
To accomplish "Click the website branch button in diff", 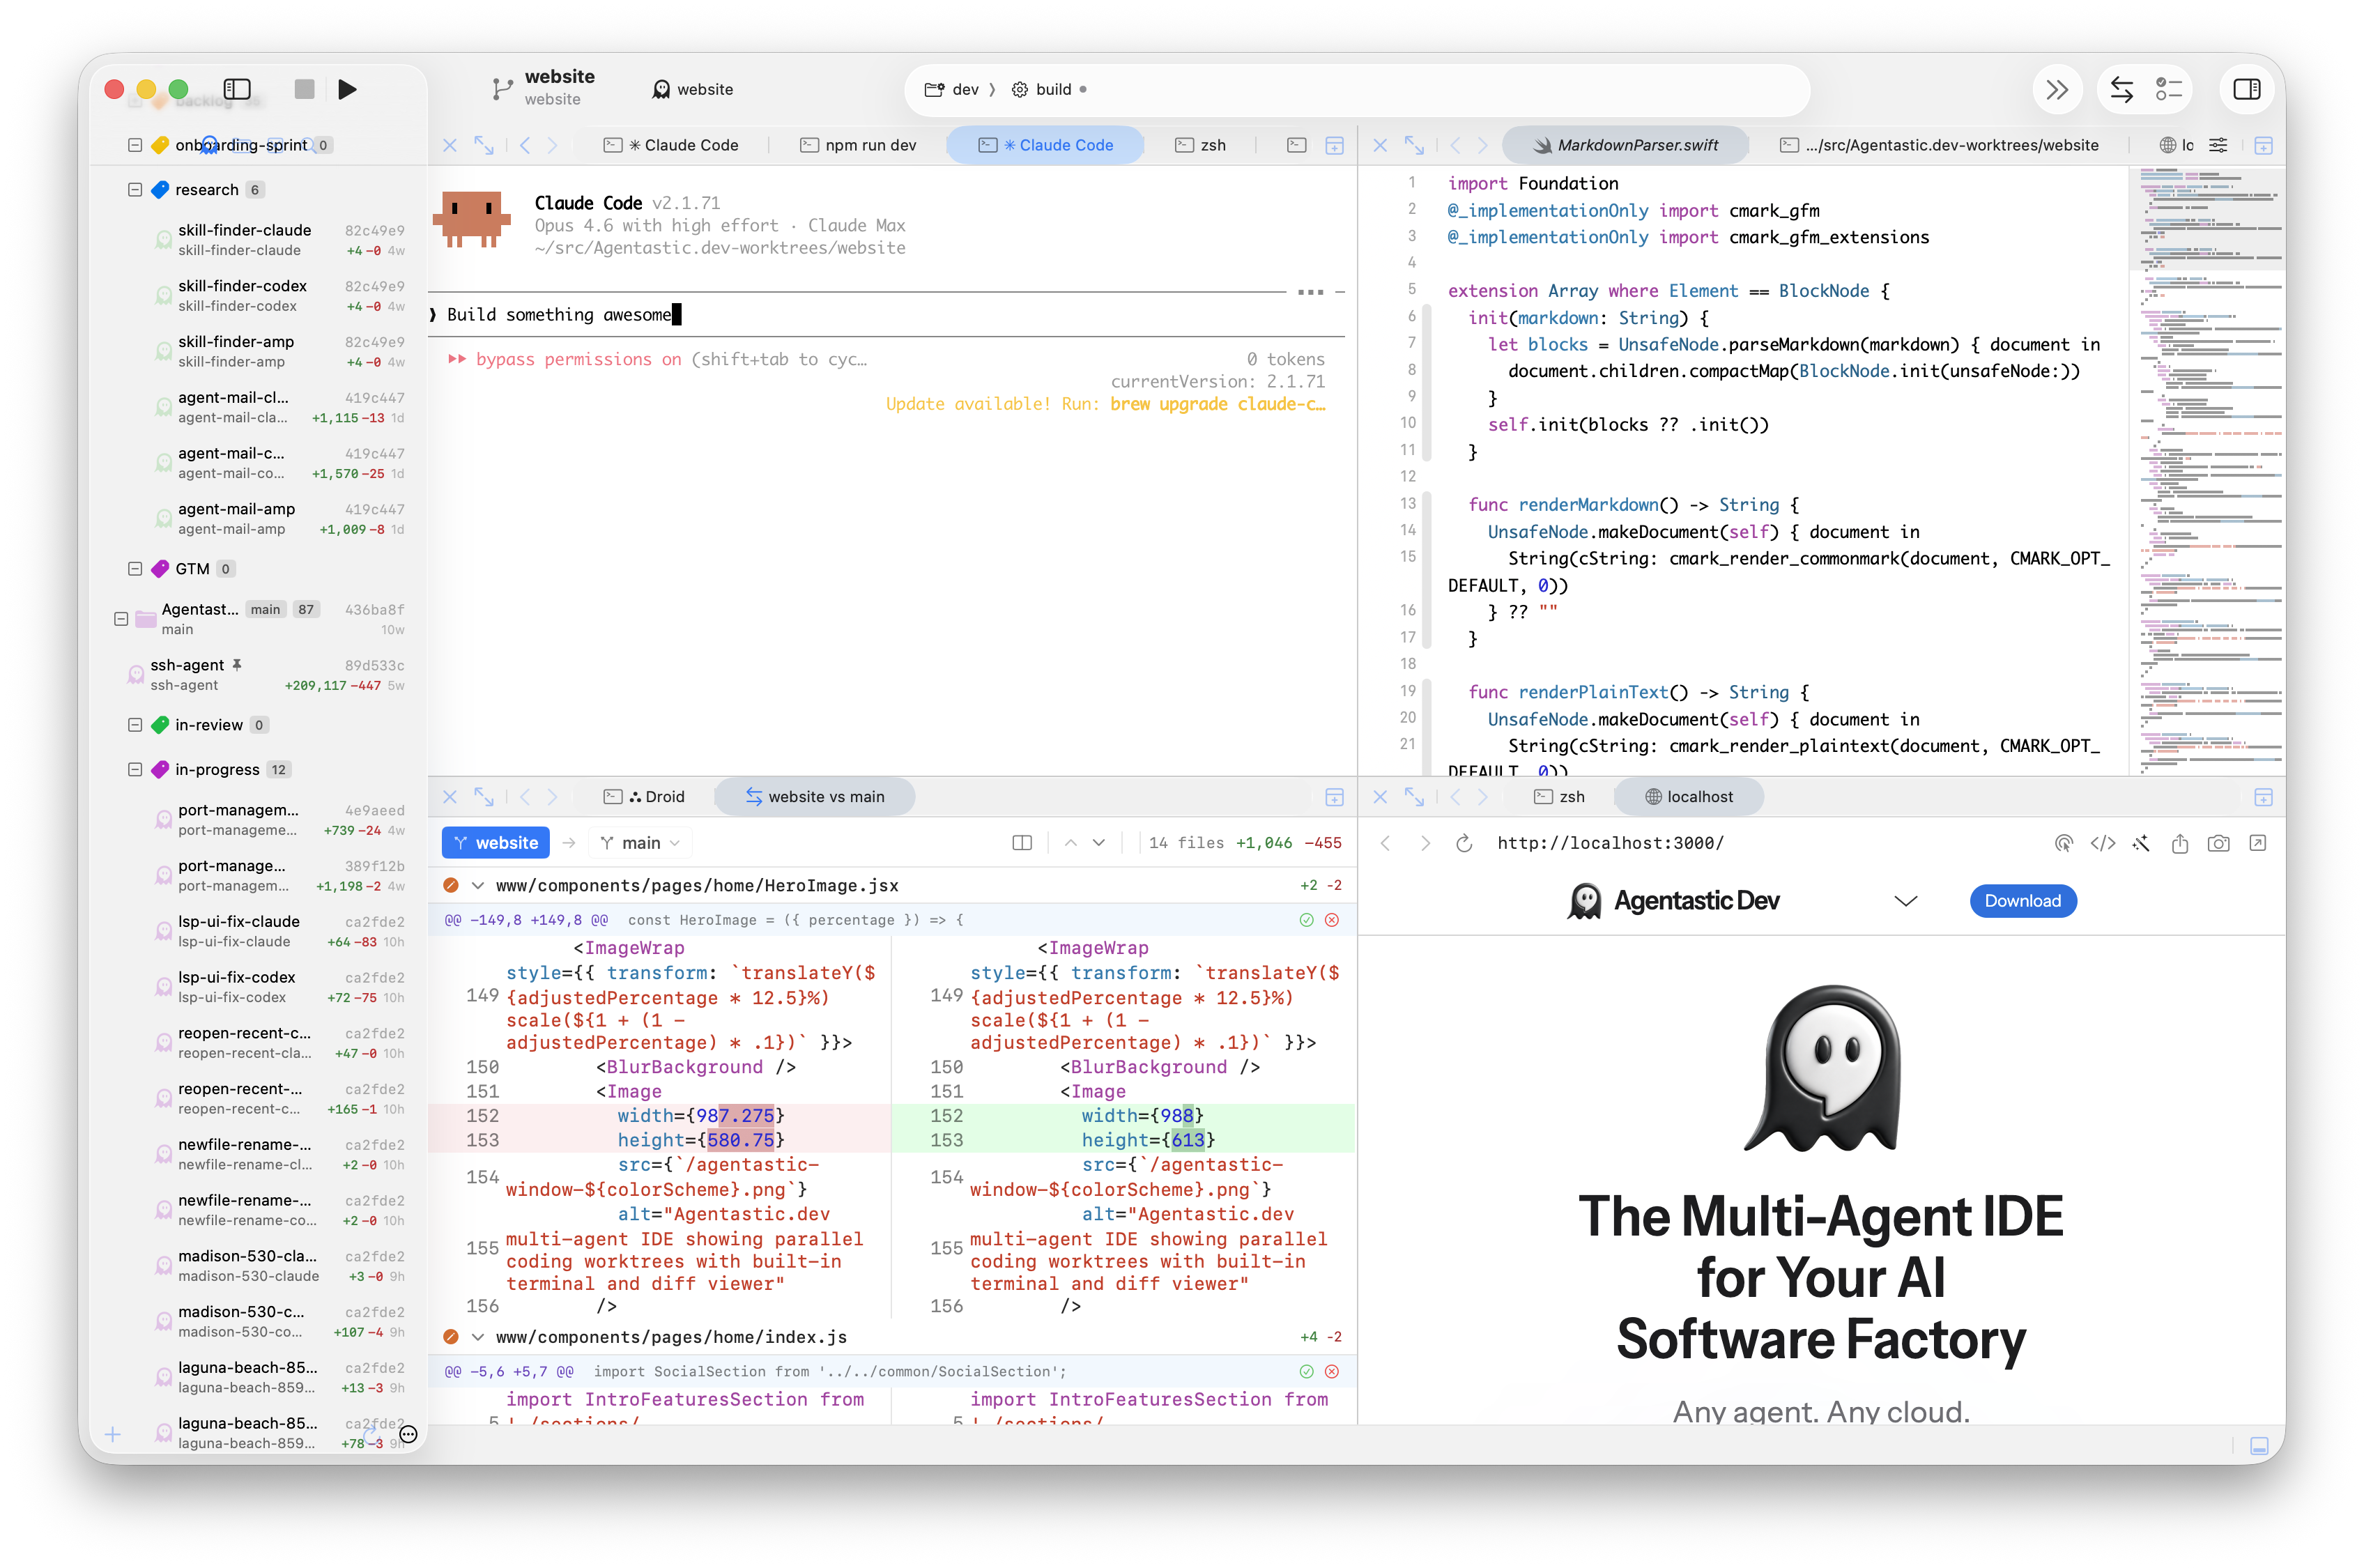I will point(496,843).
